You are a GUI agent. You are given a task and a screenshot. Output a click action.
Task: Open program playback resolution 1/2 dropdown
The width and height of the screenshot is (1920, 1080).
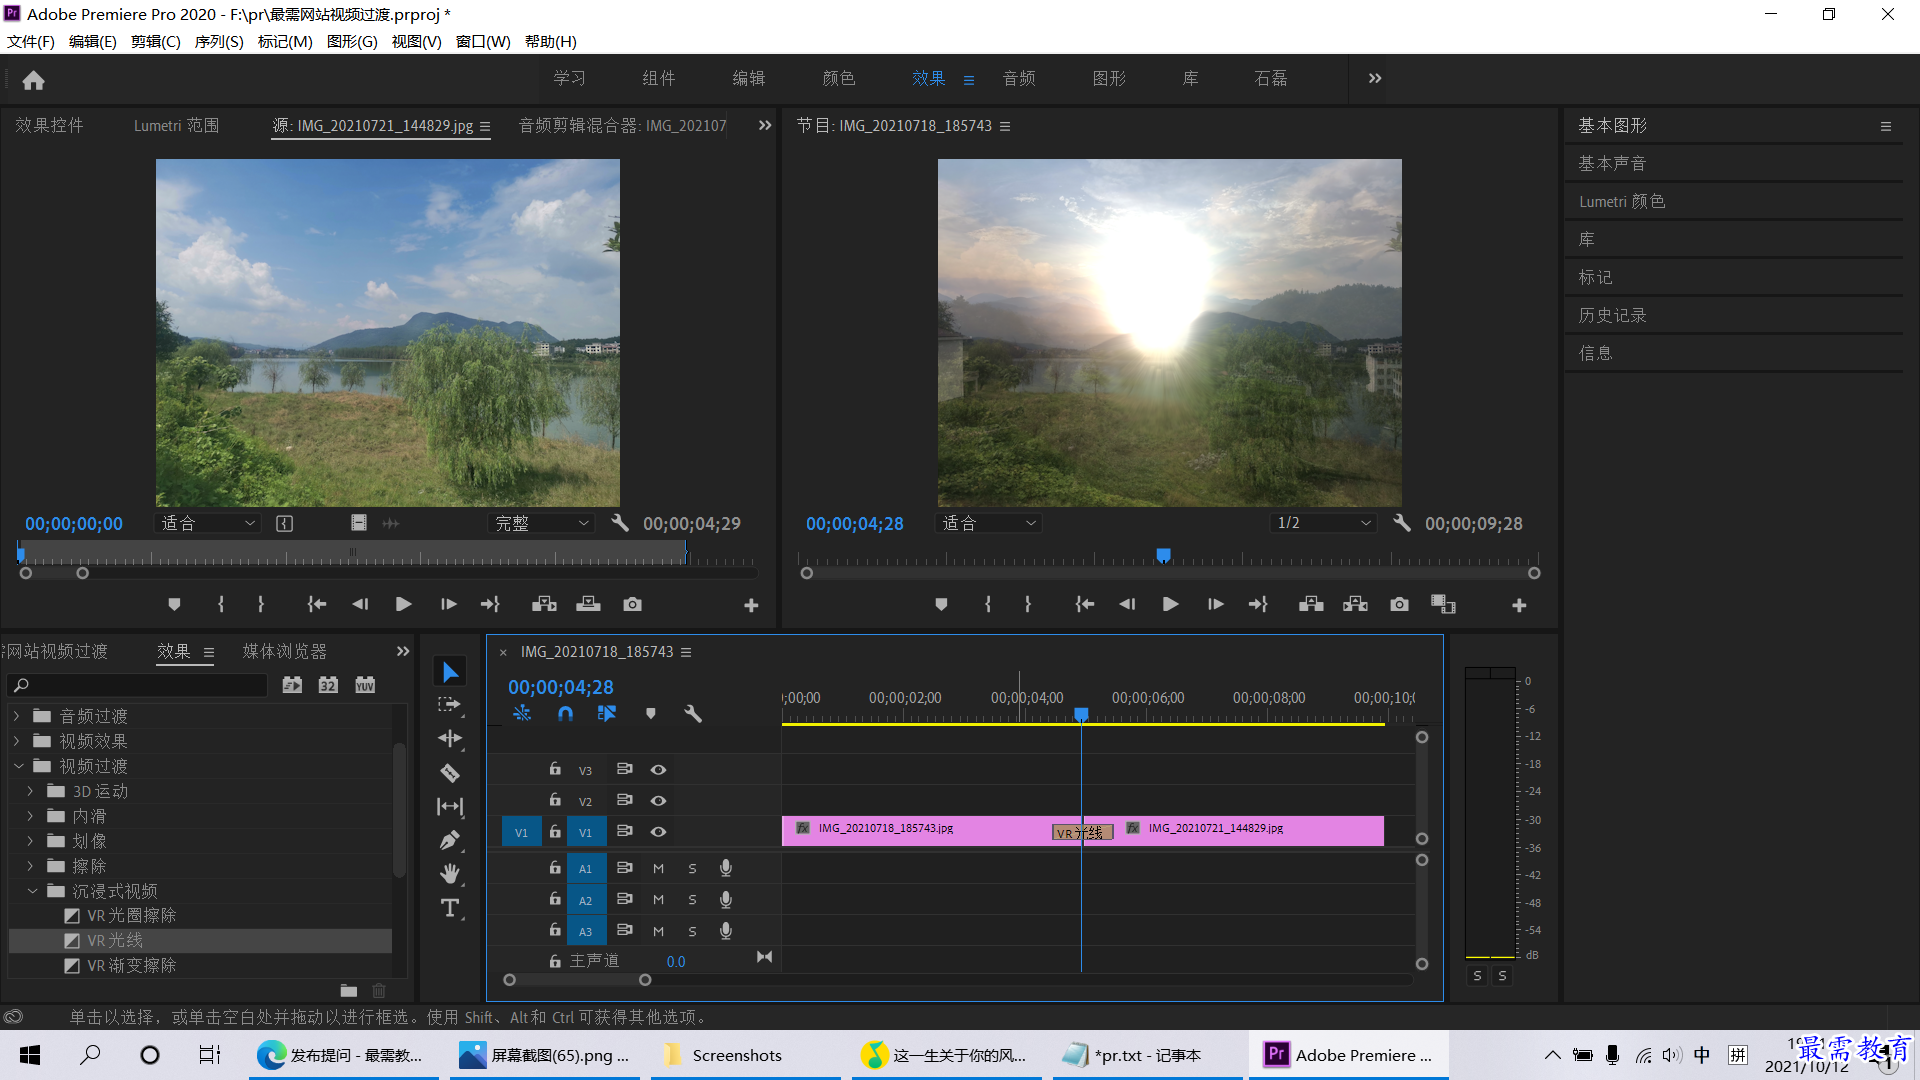1324,523
